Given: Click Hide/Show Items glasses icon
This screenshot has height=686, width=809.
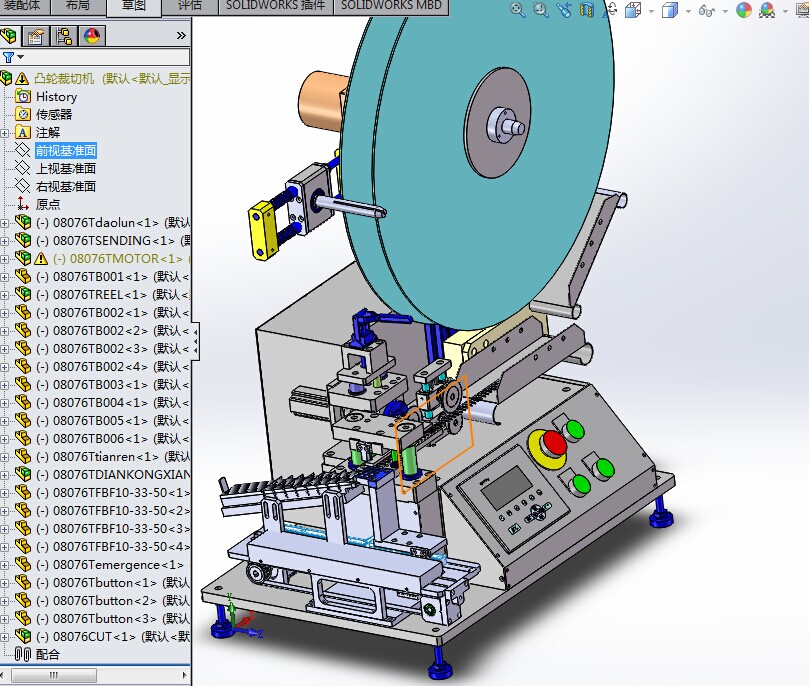Looking at the screenshot, I should [x=707, y=10].
